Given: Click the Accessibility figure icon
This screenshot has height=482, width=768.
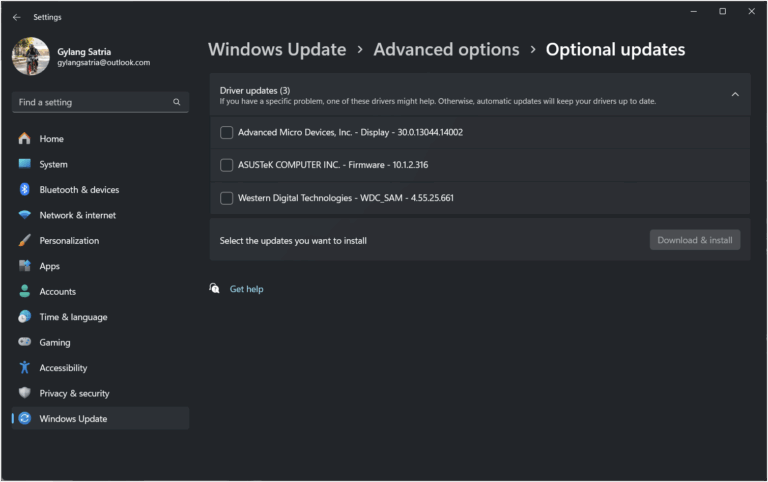Looking at the screenshot, I should (24, 367).
